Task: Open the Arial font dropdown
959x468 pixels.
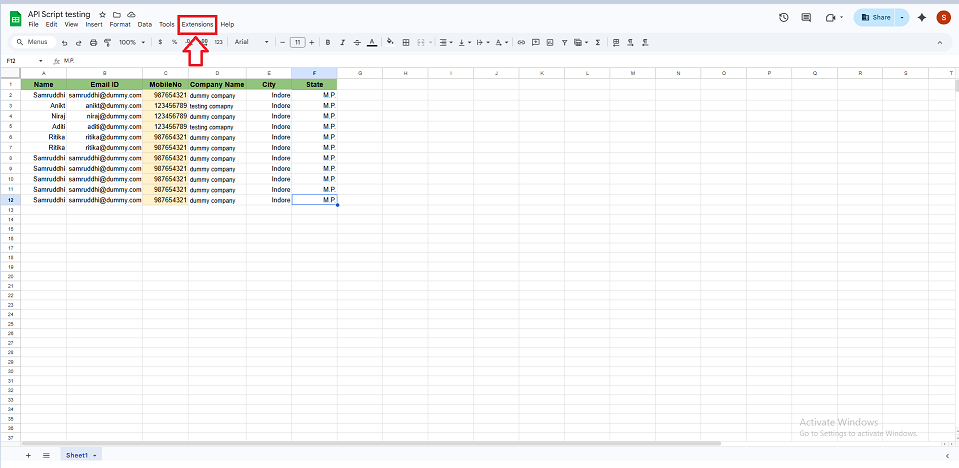Action: pyautogui.click(x=251, y=42)
